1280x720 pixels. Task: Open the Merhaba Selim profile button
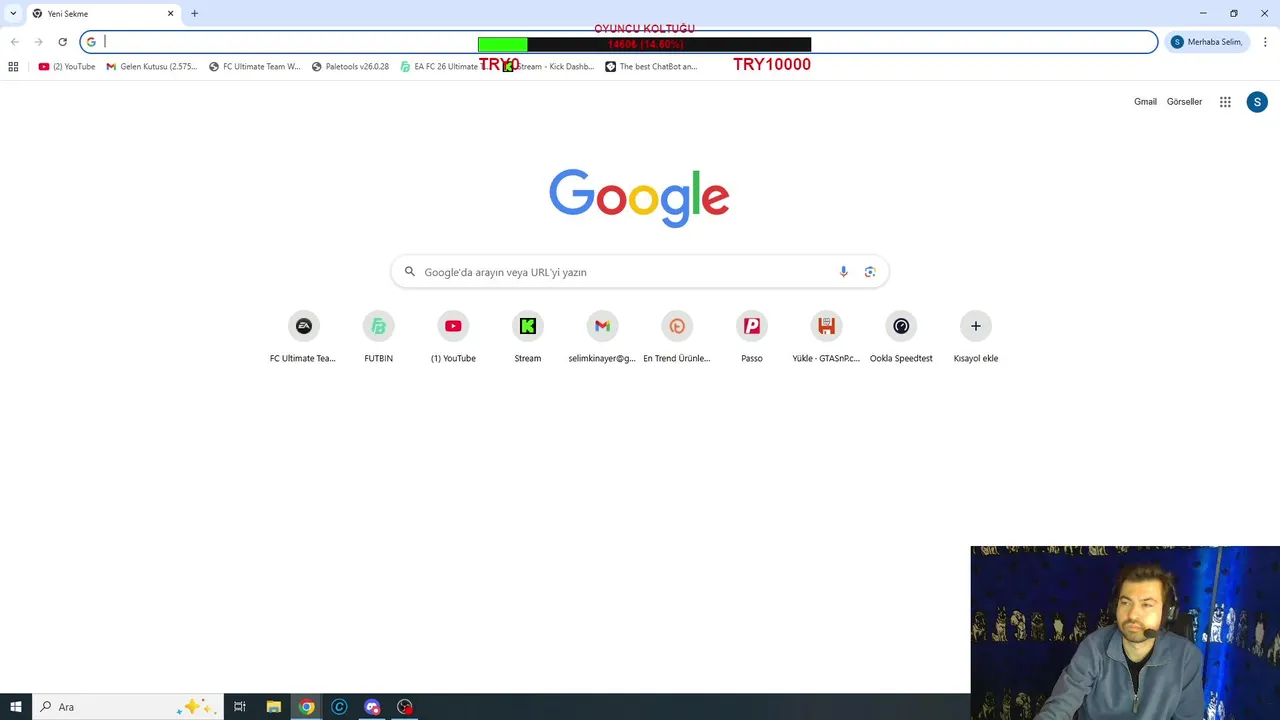coord(1207,42)
